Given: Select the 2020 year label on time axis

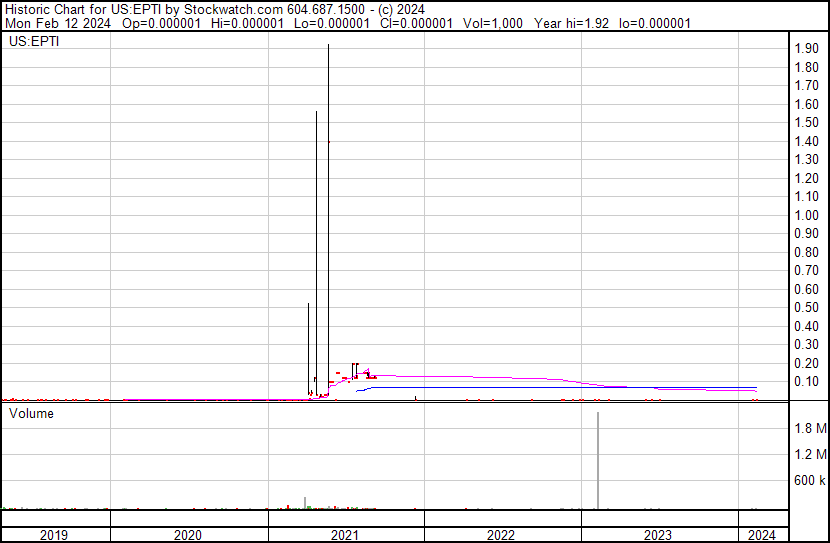Looking at the screenshot, I should (x=188, y=535).
